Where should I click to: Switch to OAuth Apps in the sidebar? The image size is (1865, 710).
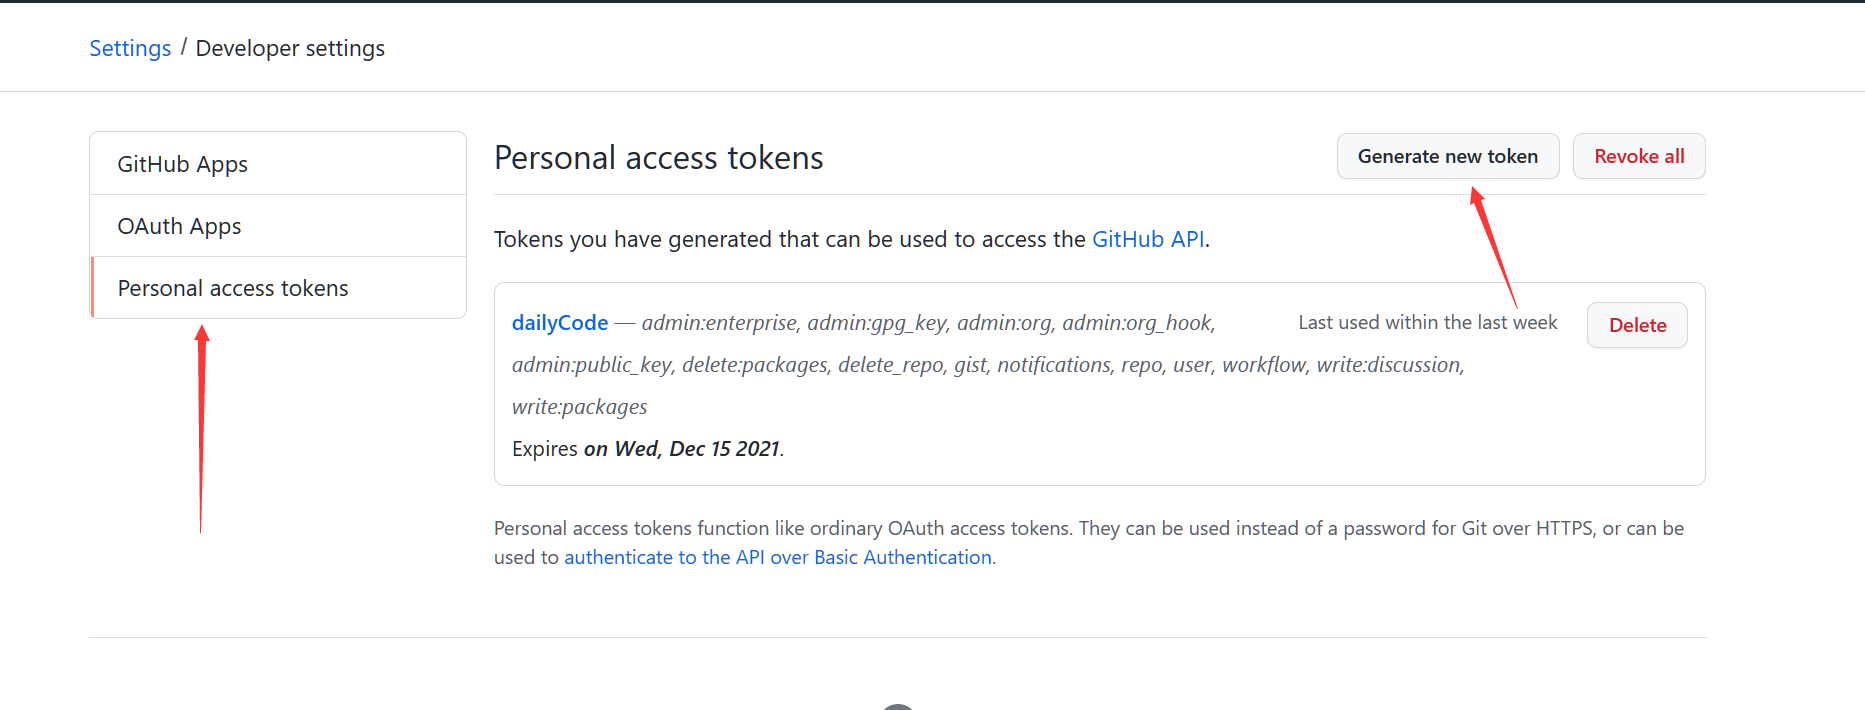click(x=179, y=226)
